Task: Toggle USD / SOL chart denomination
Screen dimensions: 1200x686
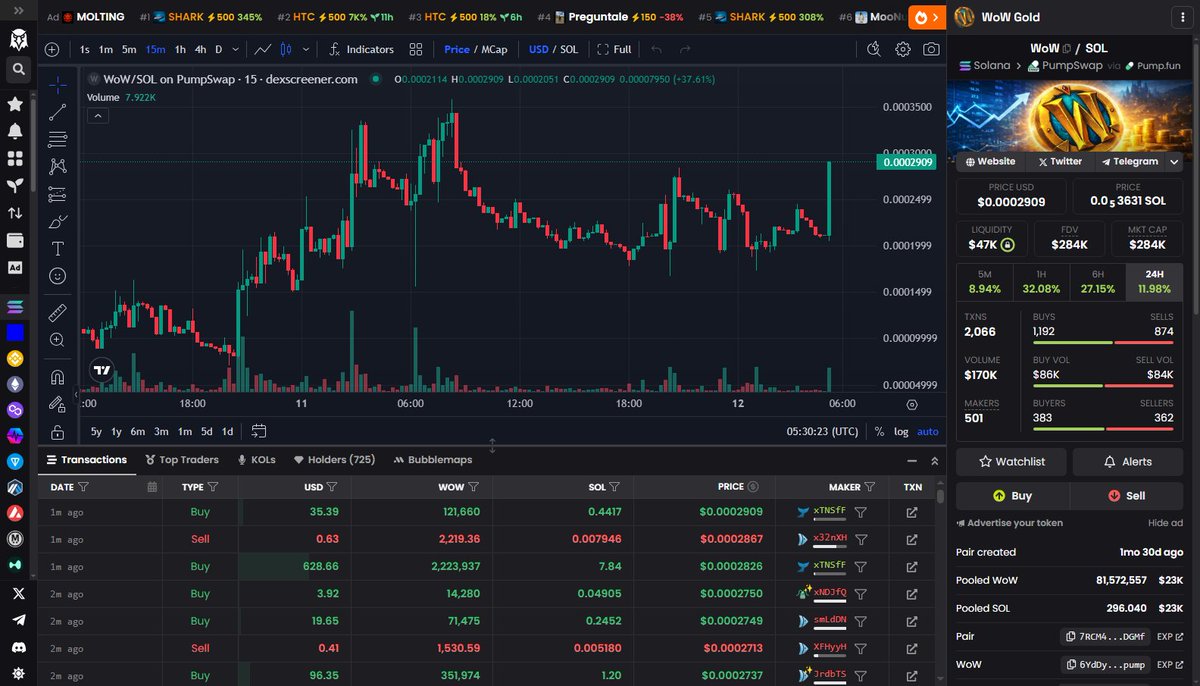Action: pos(553,49)
